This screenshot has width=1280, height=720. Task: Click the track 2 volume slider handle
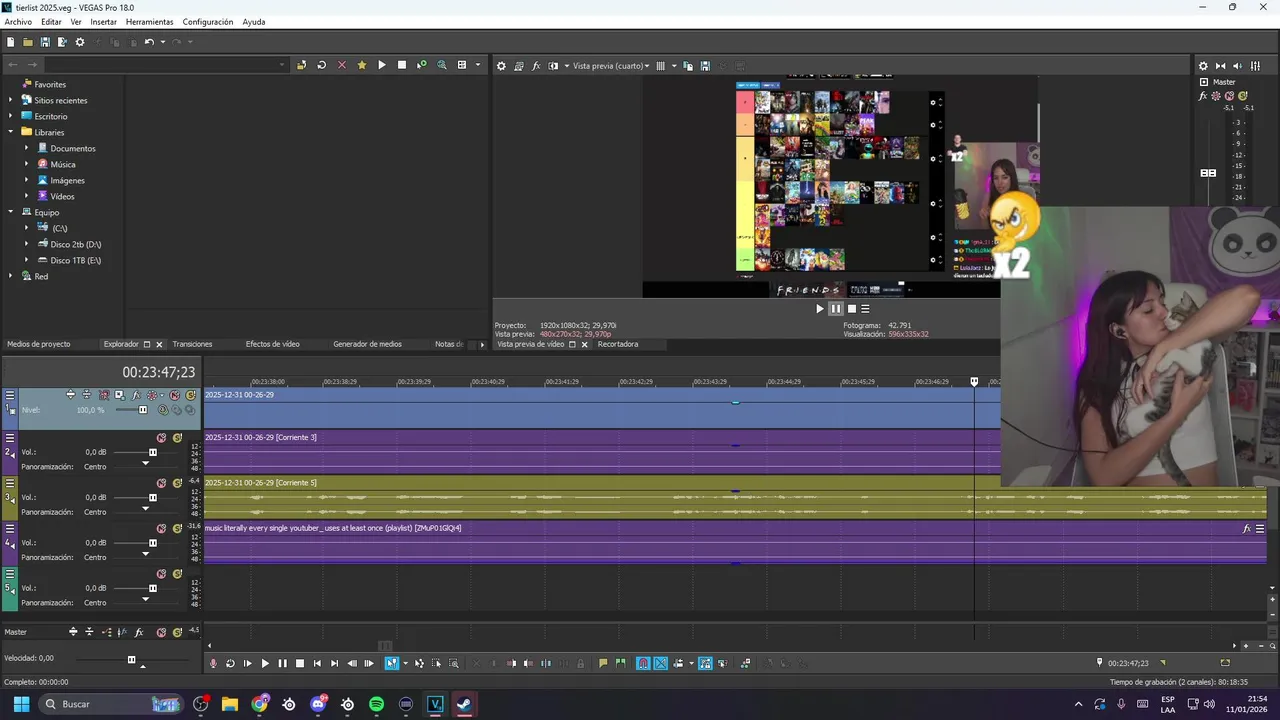(x=153, y=452)
